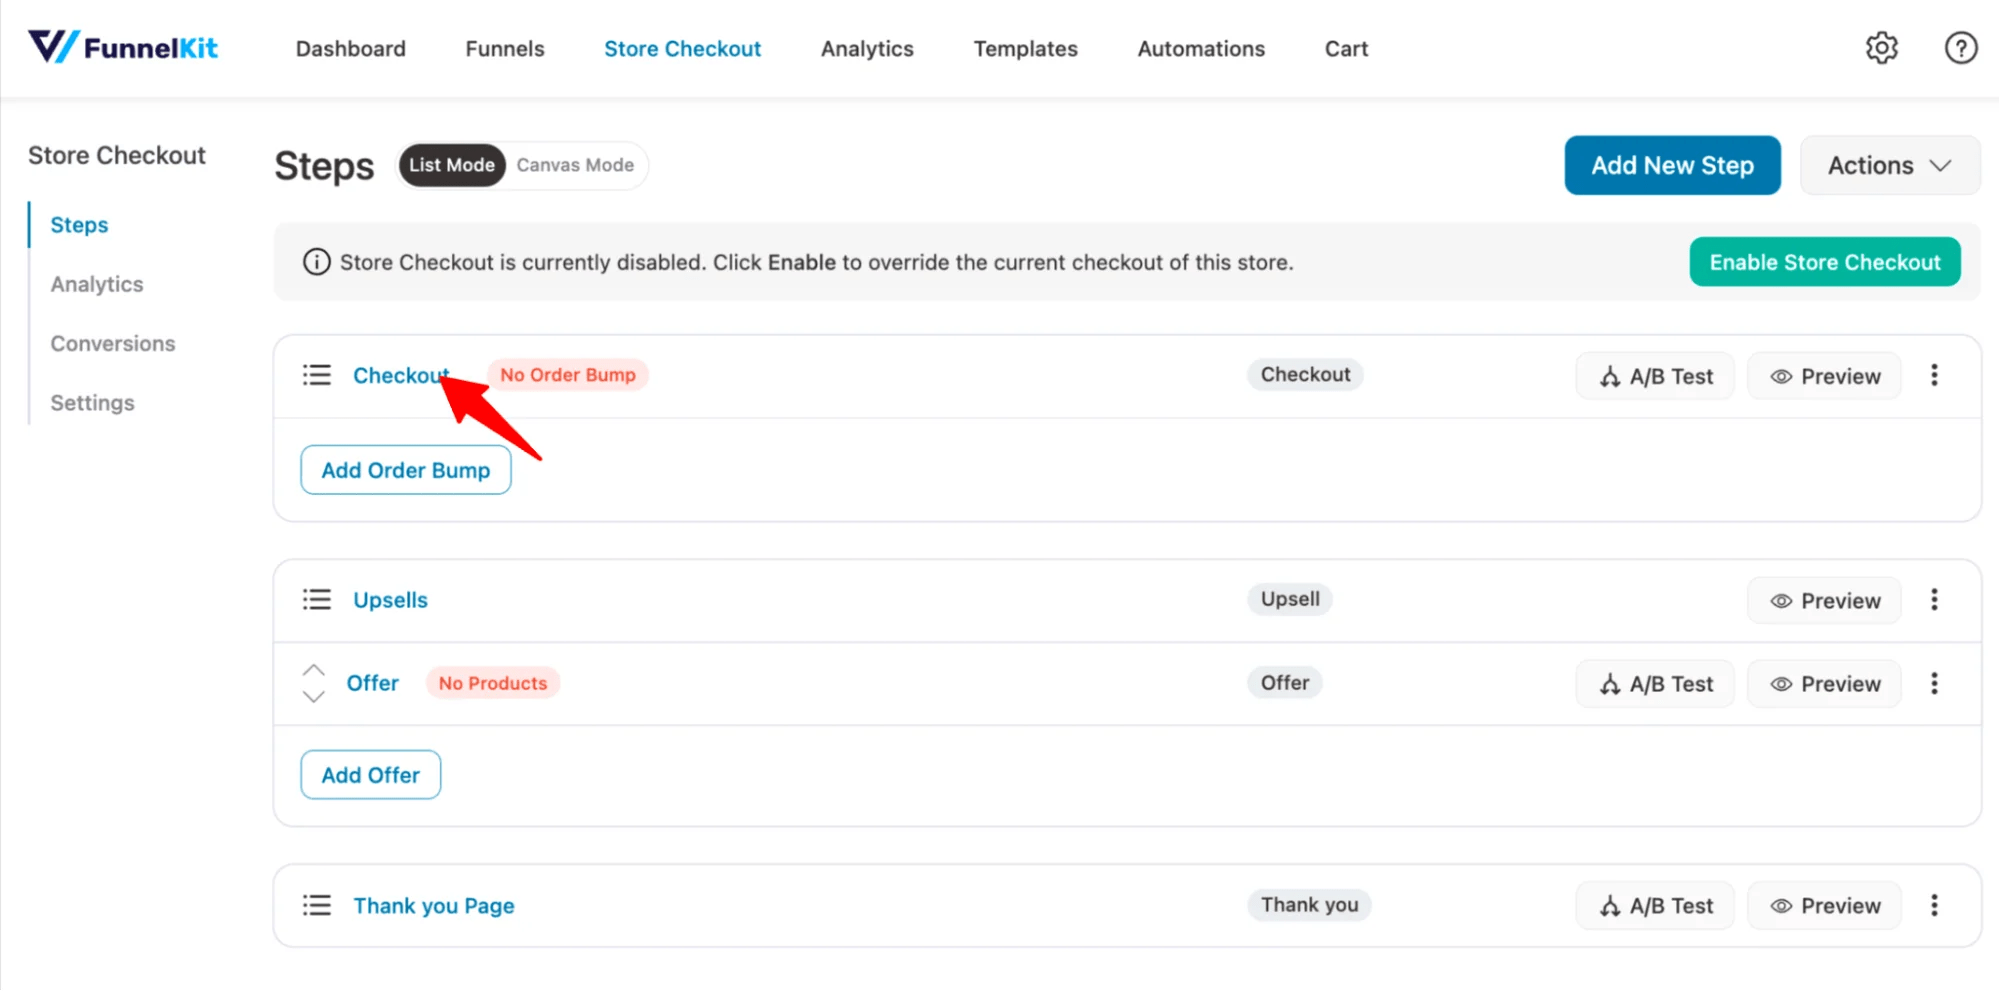Select the List Mode view
The width and height of the screenshot is (1999, 991).
pos(452,165)
